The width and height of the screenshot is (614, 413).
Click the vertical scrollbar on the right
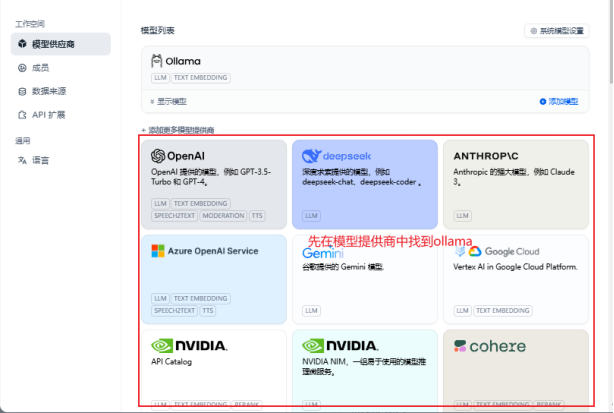point(611,41)
